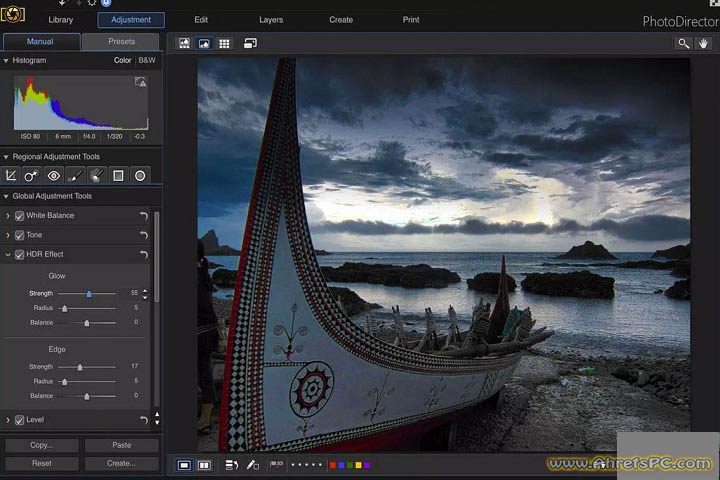Select the Zoom magnifier tool
The height and width of the screenshot is (480, 720).
(x=684, y=43)
